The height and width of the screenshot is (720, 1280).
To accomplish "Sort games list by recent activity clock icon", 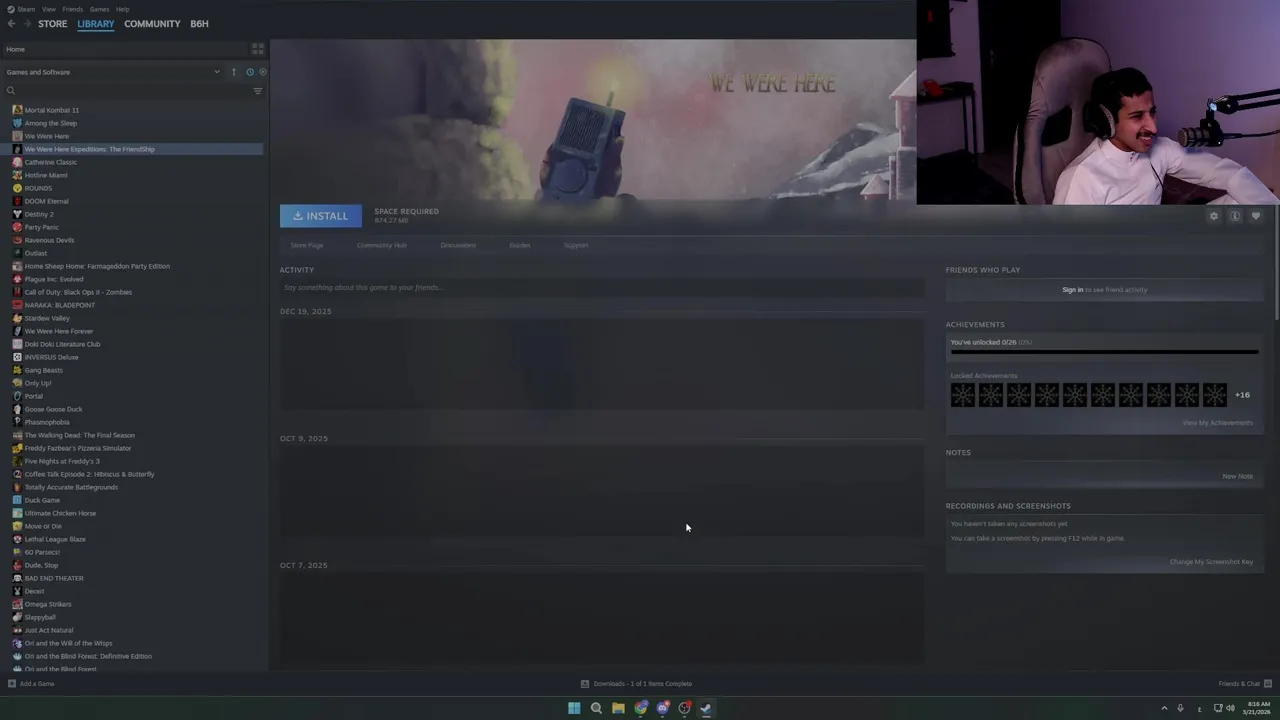I will [x=249, y=72].
